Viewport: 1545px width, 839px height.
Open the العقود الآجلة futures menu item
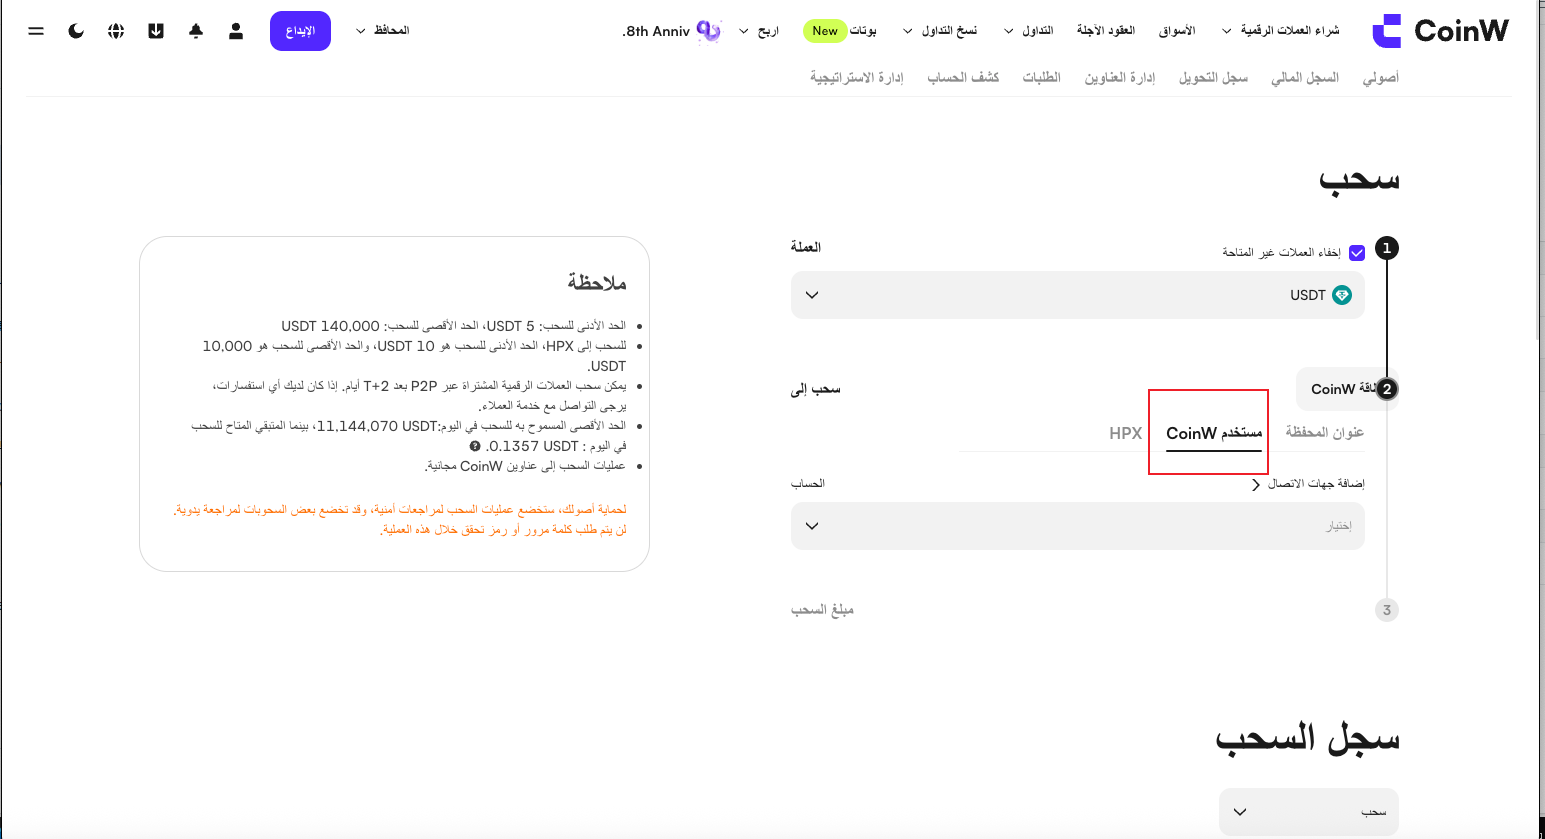(1106, 31)
